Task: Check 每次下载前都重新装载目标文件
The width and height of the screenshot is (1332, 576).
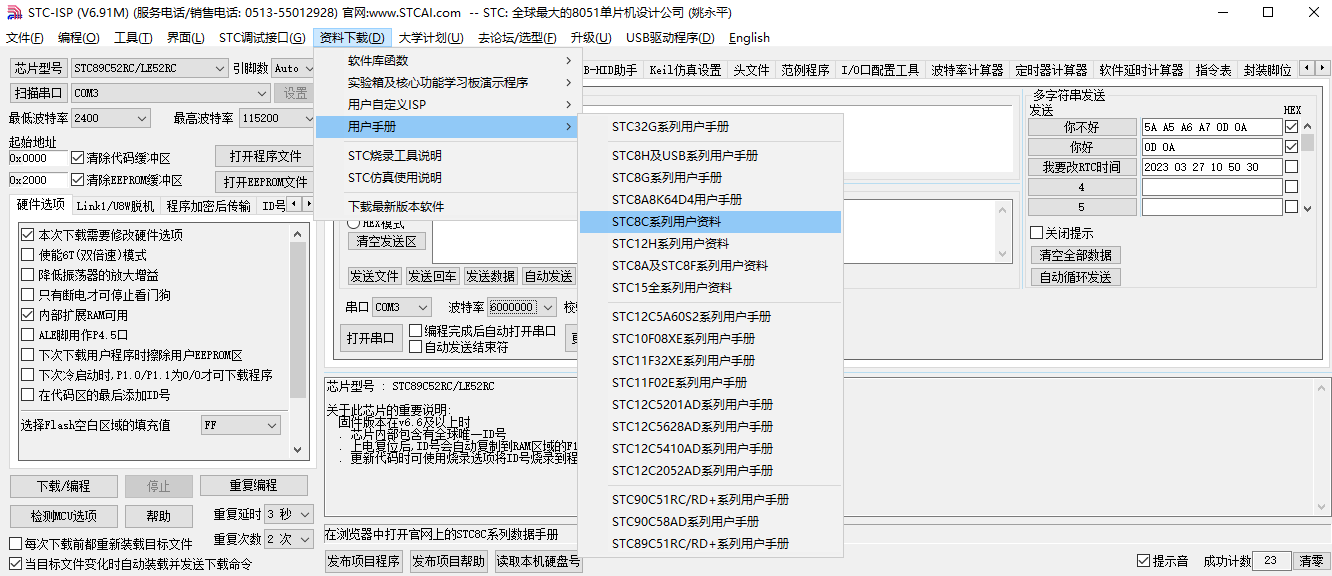Action: (15, 544)
